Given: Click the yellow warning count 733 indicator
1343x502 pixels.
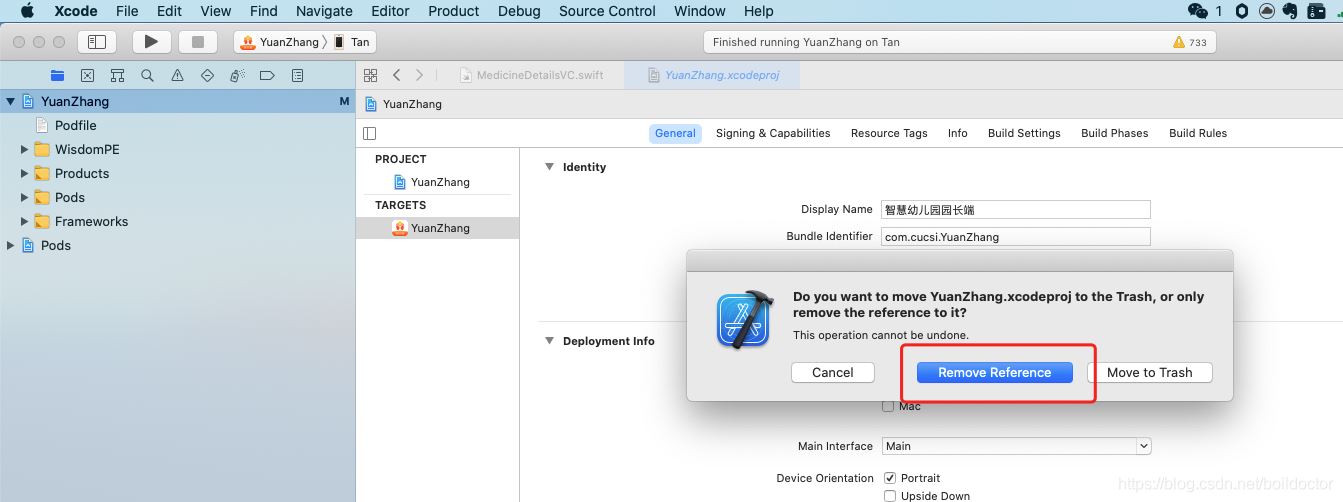Looking at the screenshot, I should coord(1189,42).
